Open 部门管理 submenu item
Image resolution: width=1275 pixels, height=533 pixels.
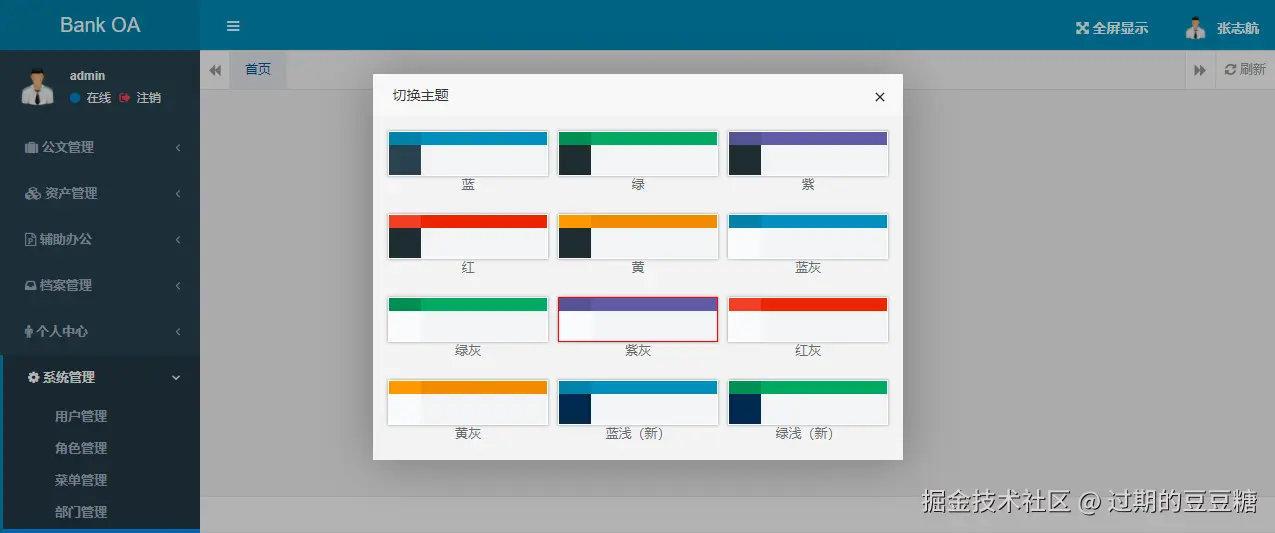[x=81, y=512]
